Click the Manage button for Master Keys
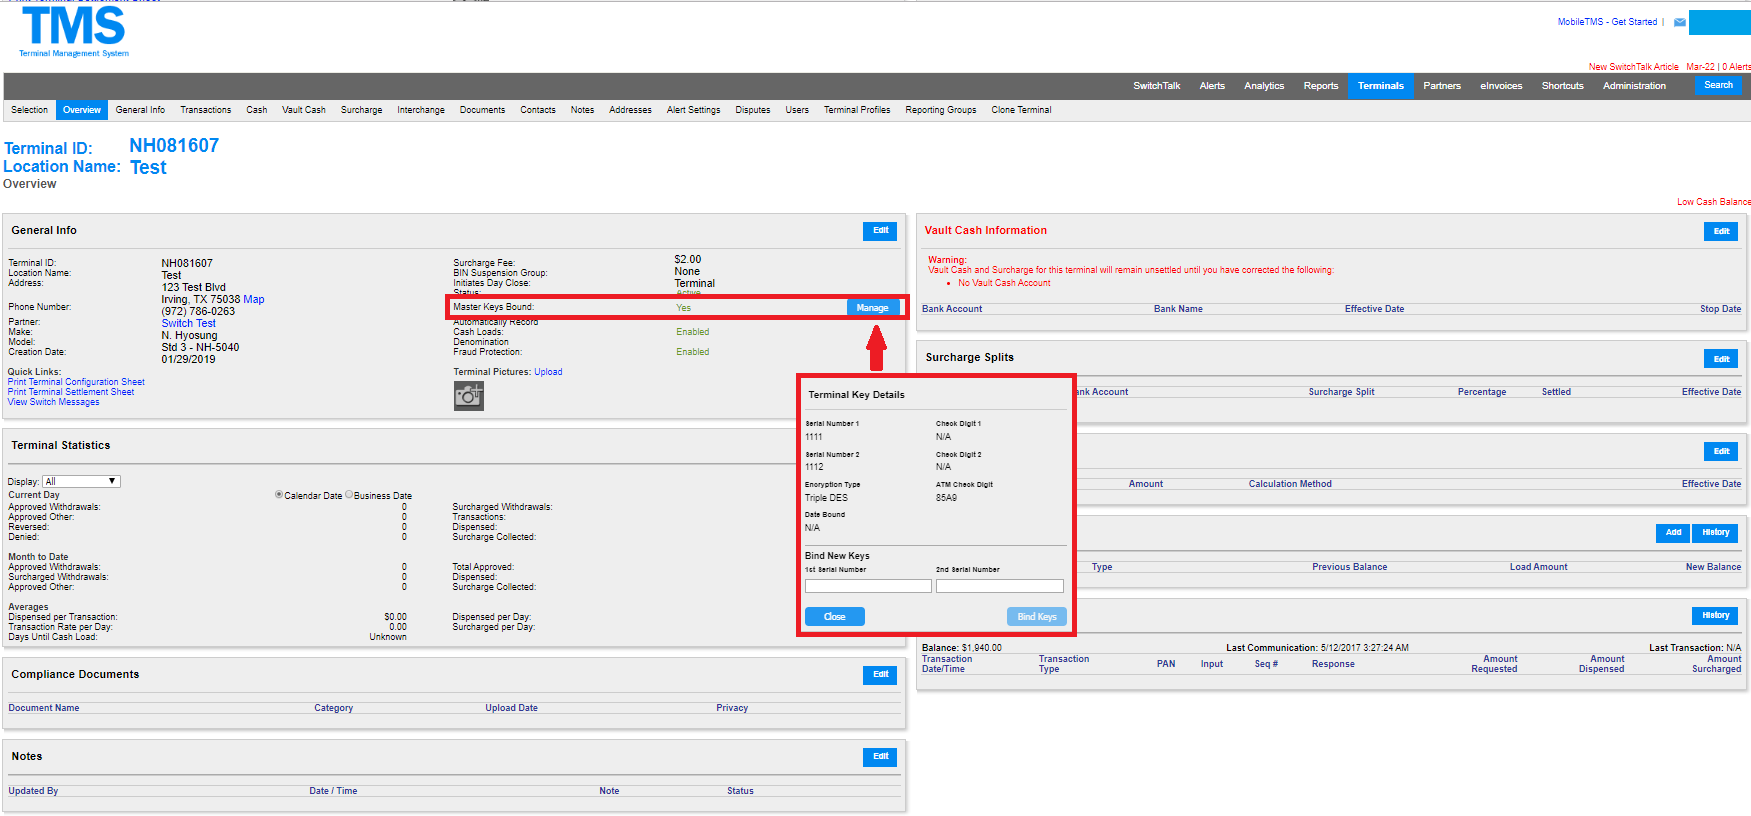Viewport: 1751px width, 816px height. click(x=872, y=308)
